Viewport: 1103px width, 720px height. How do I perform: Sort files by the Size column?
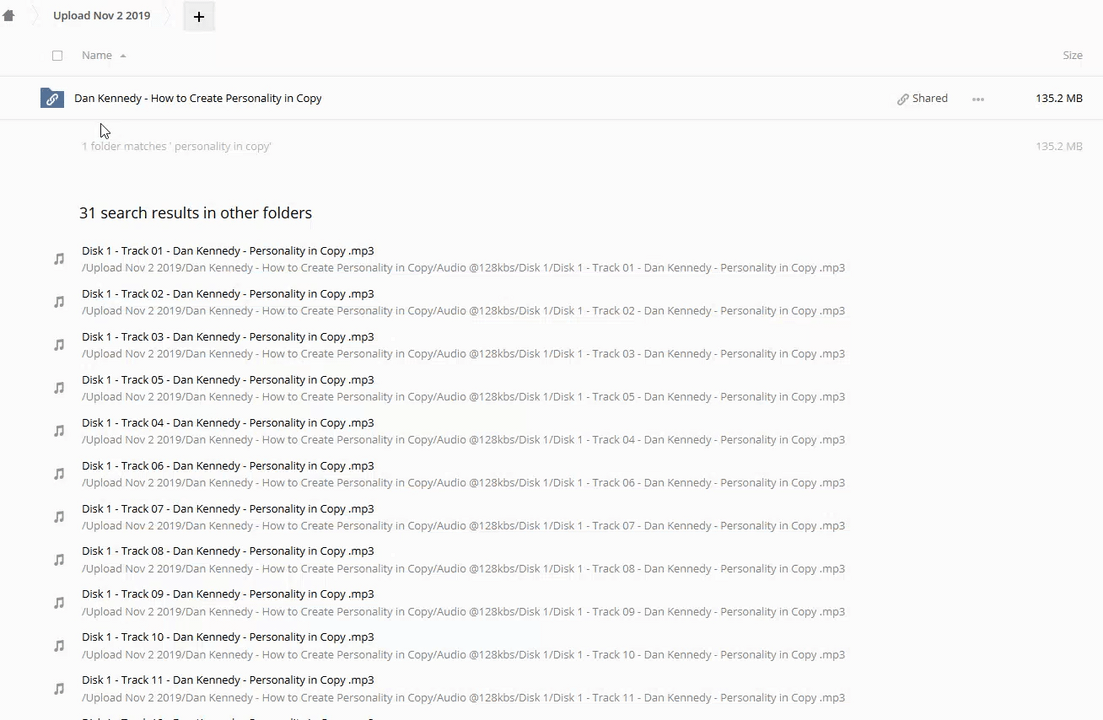[x=1072, y=56]
